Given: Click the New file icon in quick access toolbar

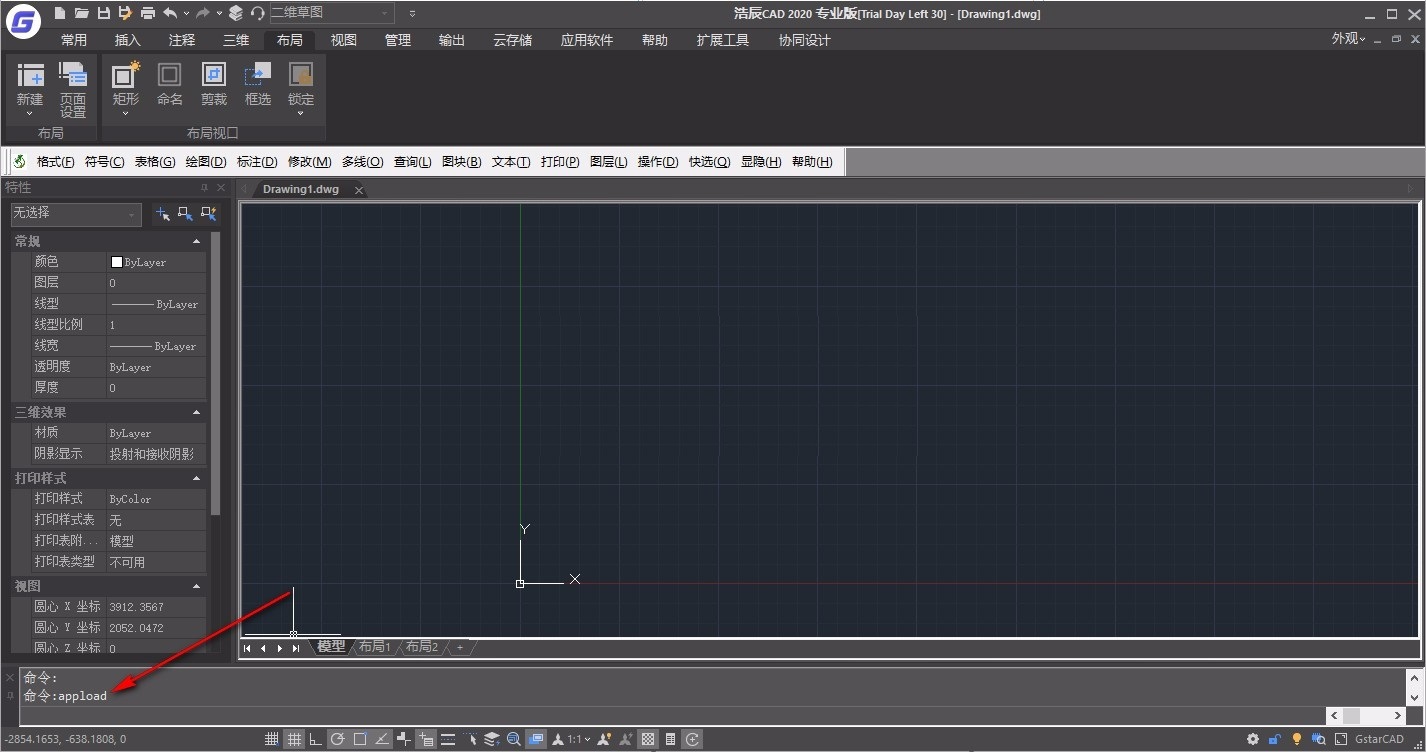Looking at the screenshot, I should pos(60,13).
